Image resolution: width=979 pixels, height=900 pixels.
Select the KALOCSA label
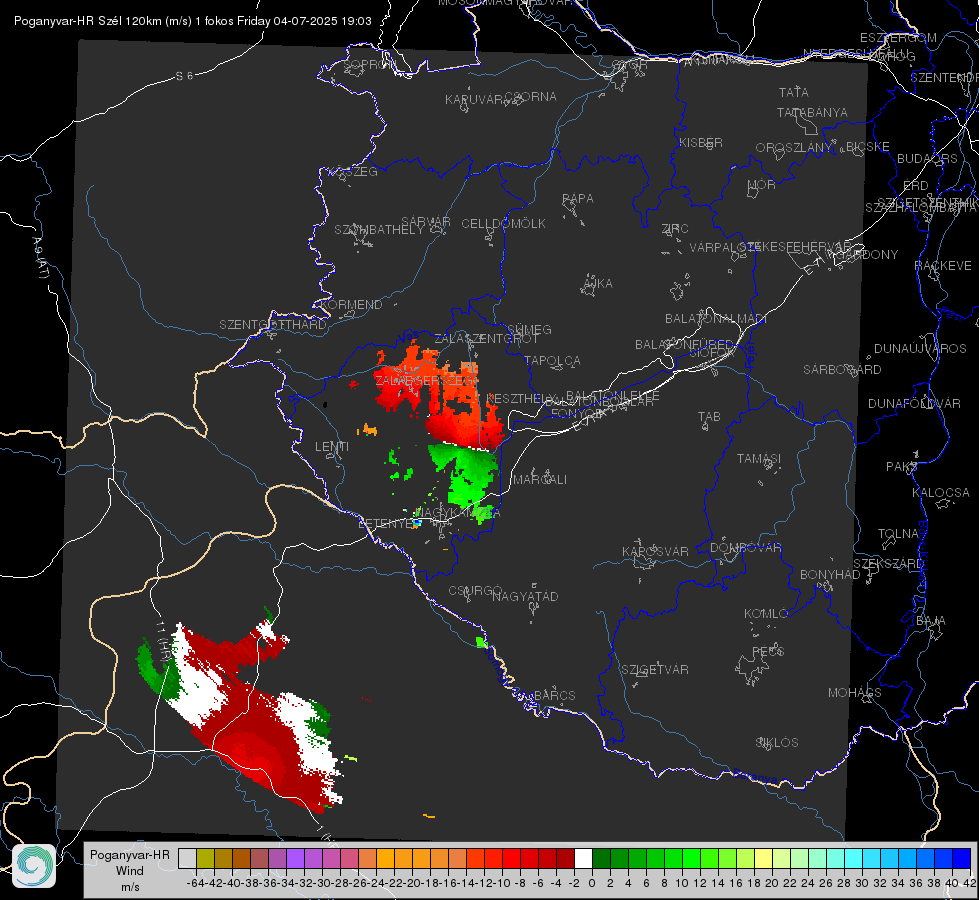click(941, 493)
